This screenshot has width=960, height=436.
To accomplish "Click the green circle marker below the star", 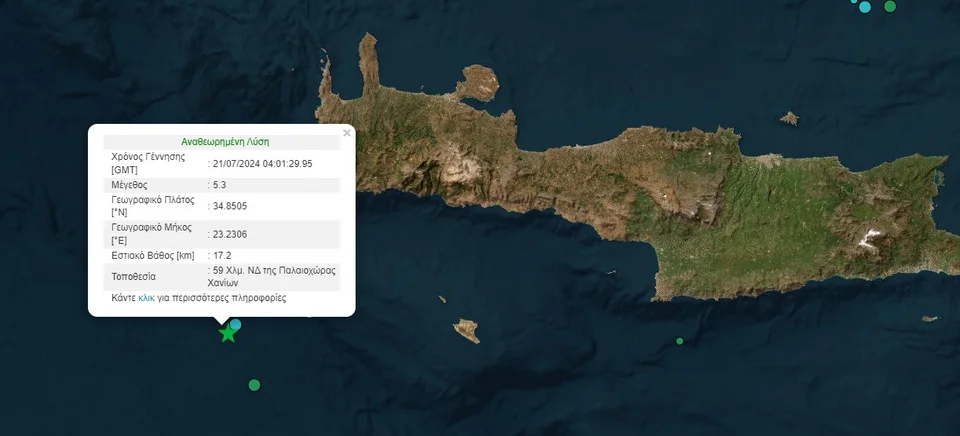I will click(254, 385).
